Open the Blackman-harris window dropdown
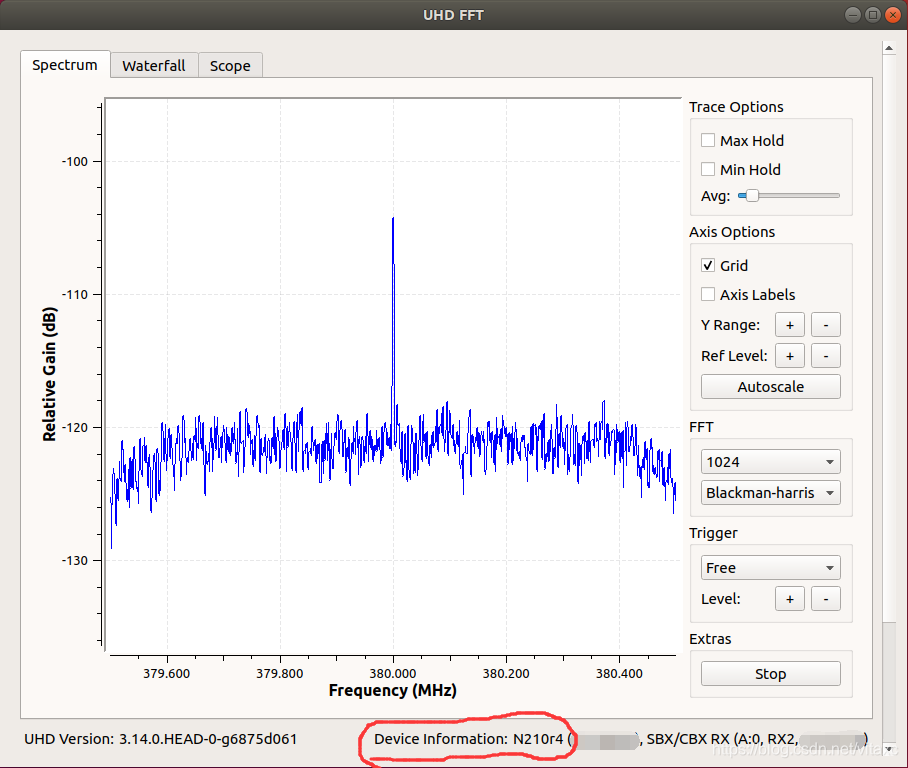Image resolution: width=908 pixels, height=768 pixels. pyautogui.click(x=771, y=492)
